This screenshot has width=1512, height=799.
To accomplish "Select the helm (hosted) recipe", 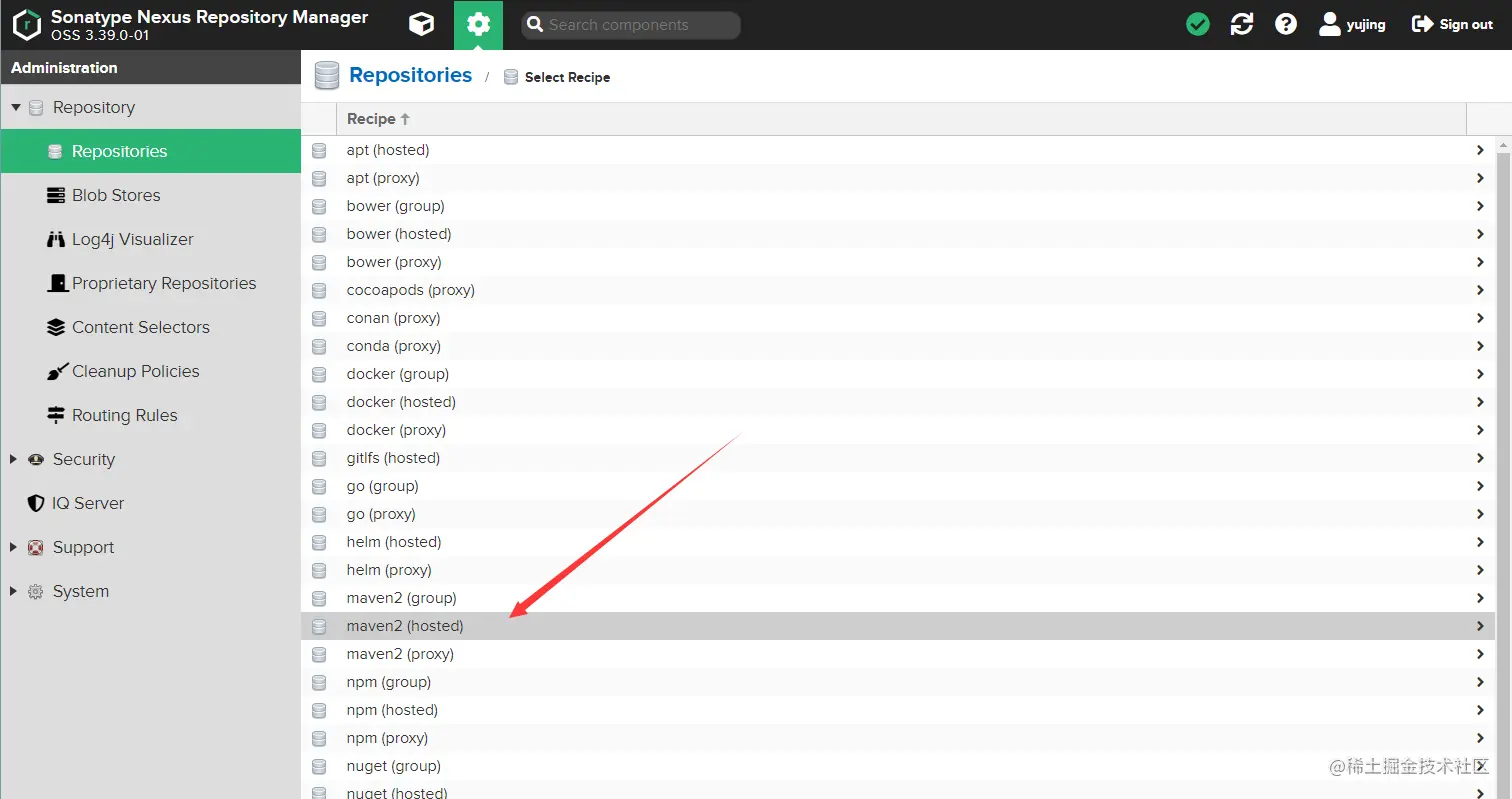I will [x=898, y=542].
